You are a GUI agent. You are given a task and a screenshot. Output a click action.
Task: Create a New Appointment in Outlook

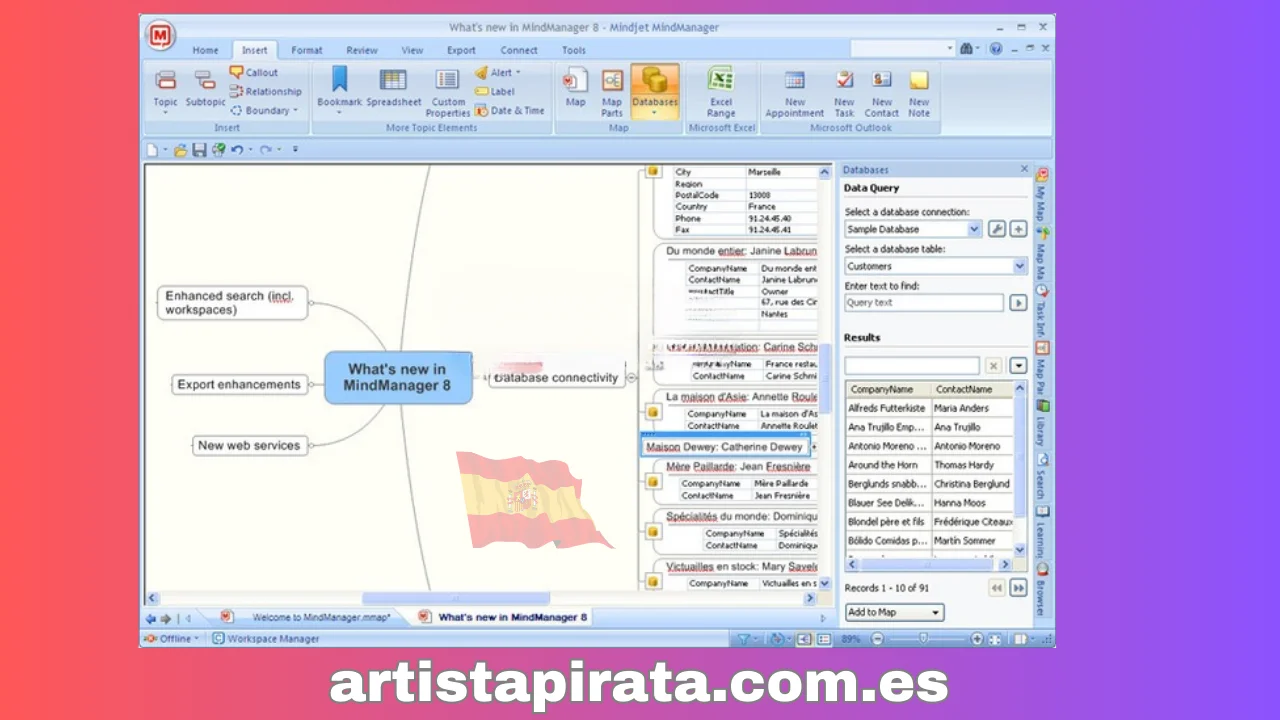[x=795, y=93]
